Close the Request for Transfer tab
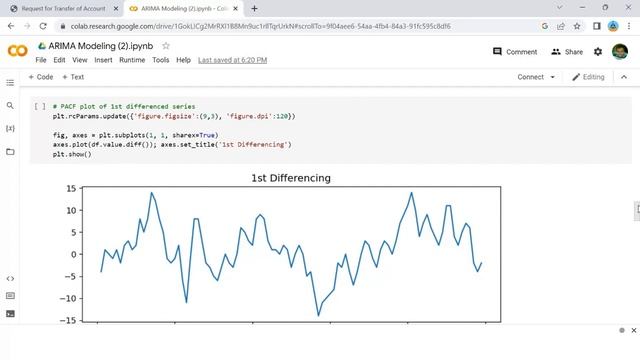This screenshot has width=640, height=360. [x=116, y=8]
